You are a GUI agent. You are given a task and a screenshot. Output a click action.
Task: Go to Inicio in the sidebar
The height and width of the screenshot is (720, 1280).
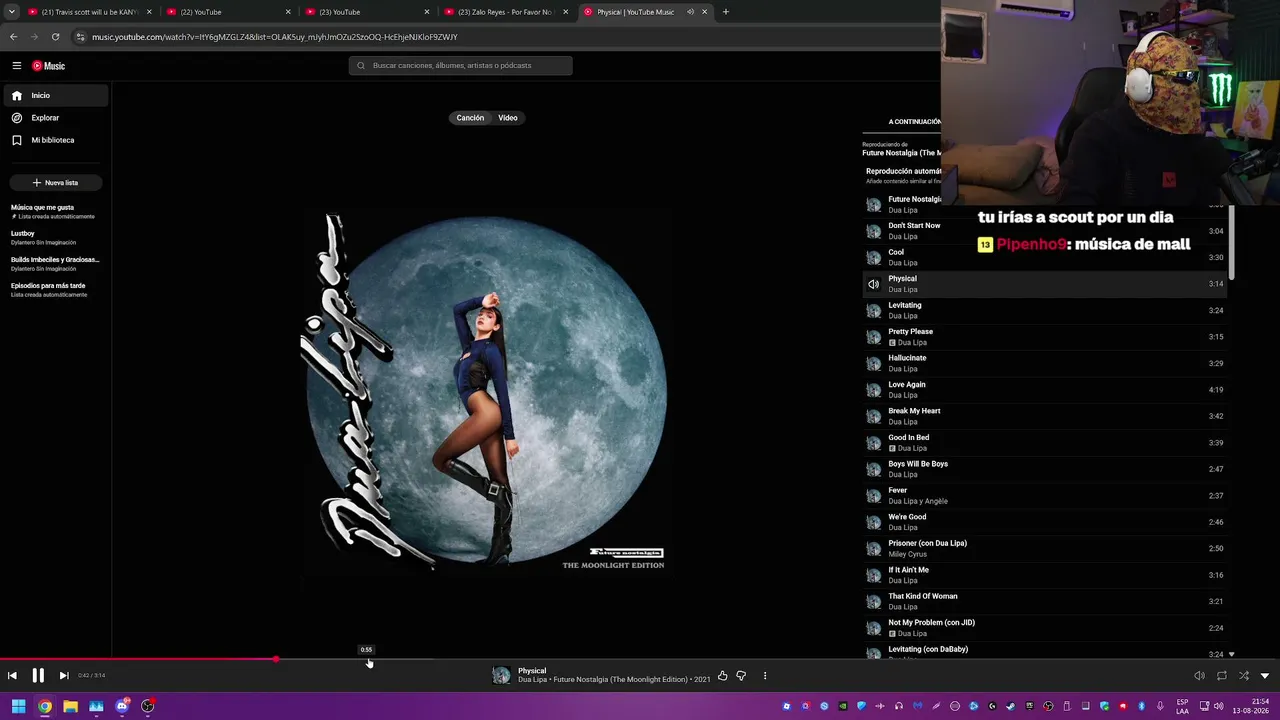pos(56,95)
